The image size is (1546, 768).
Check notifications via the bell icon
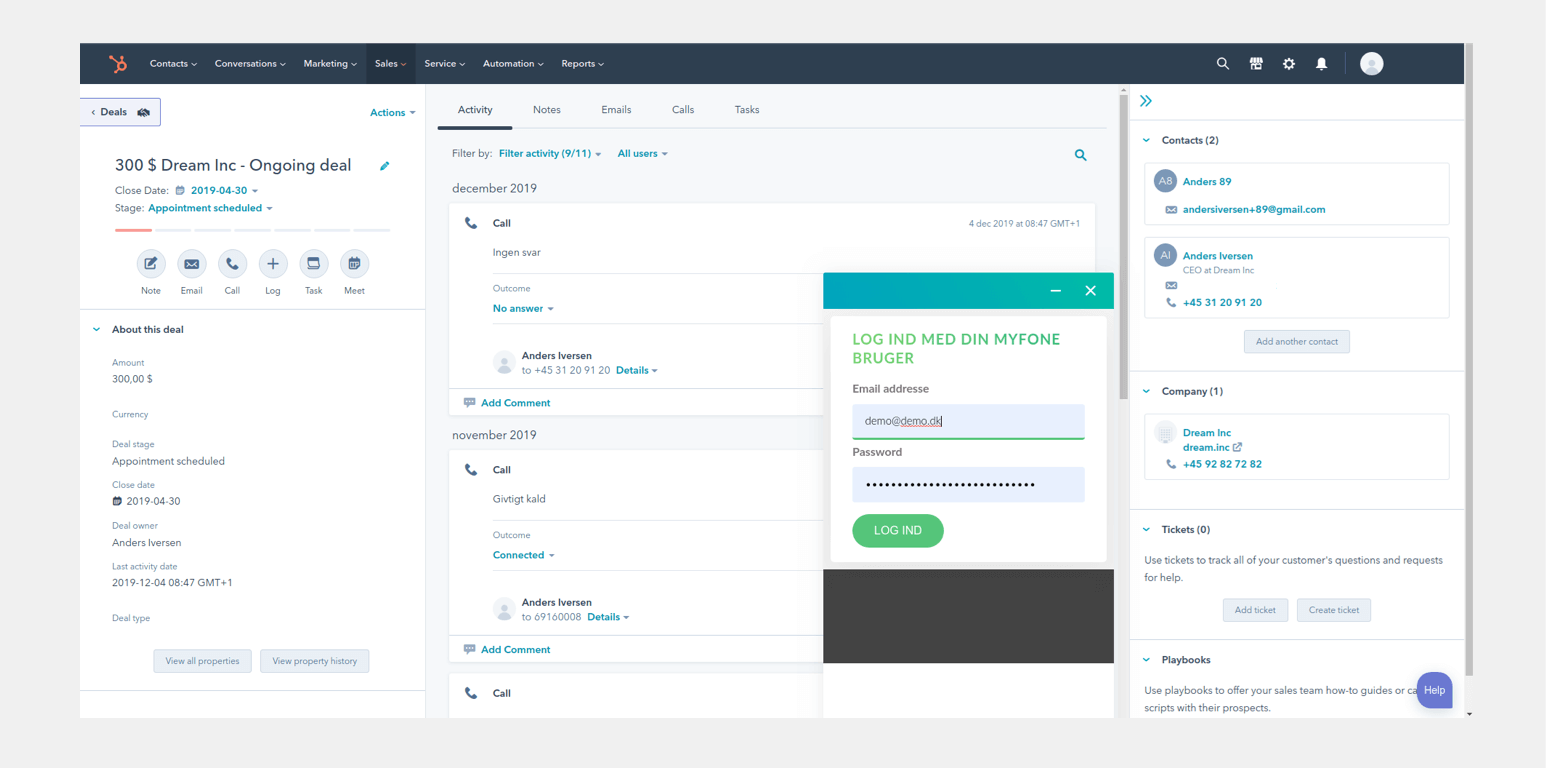1321,63
